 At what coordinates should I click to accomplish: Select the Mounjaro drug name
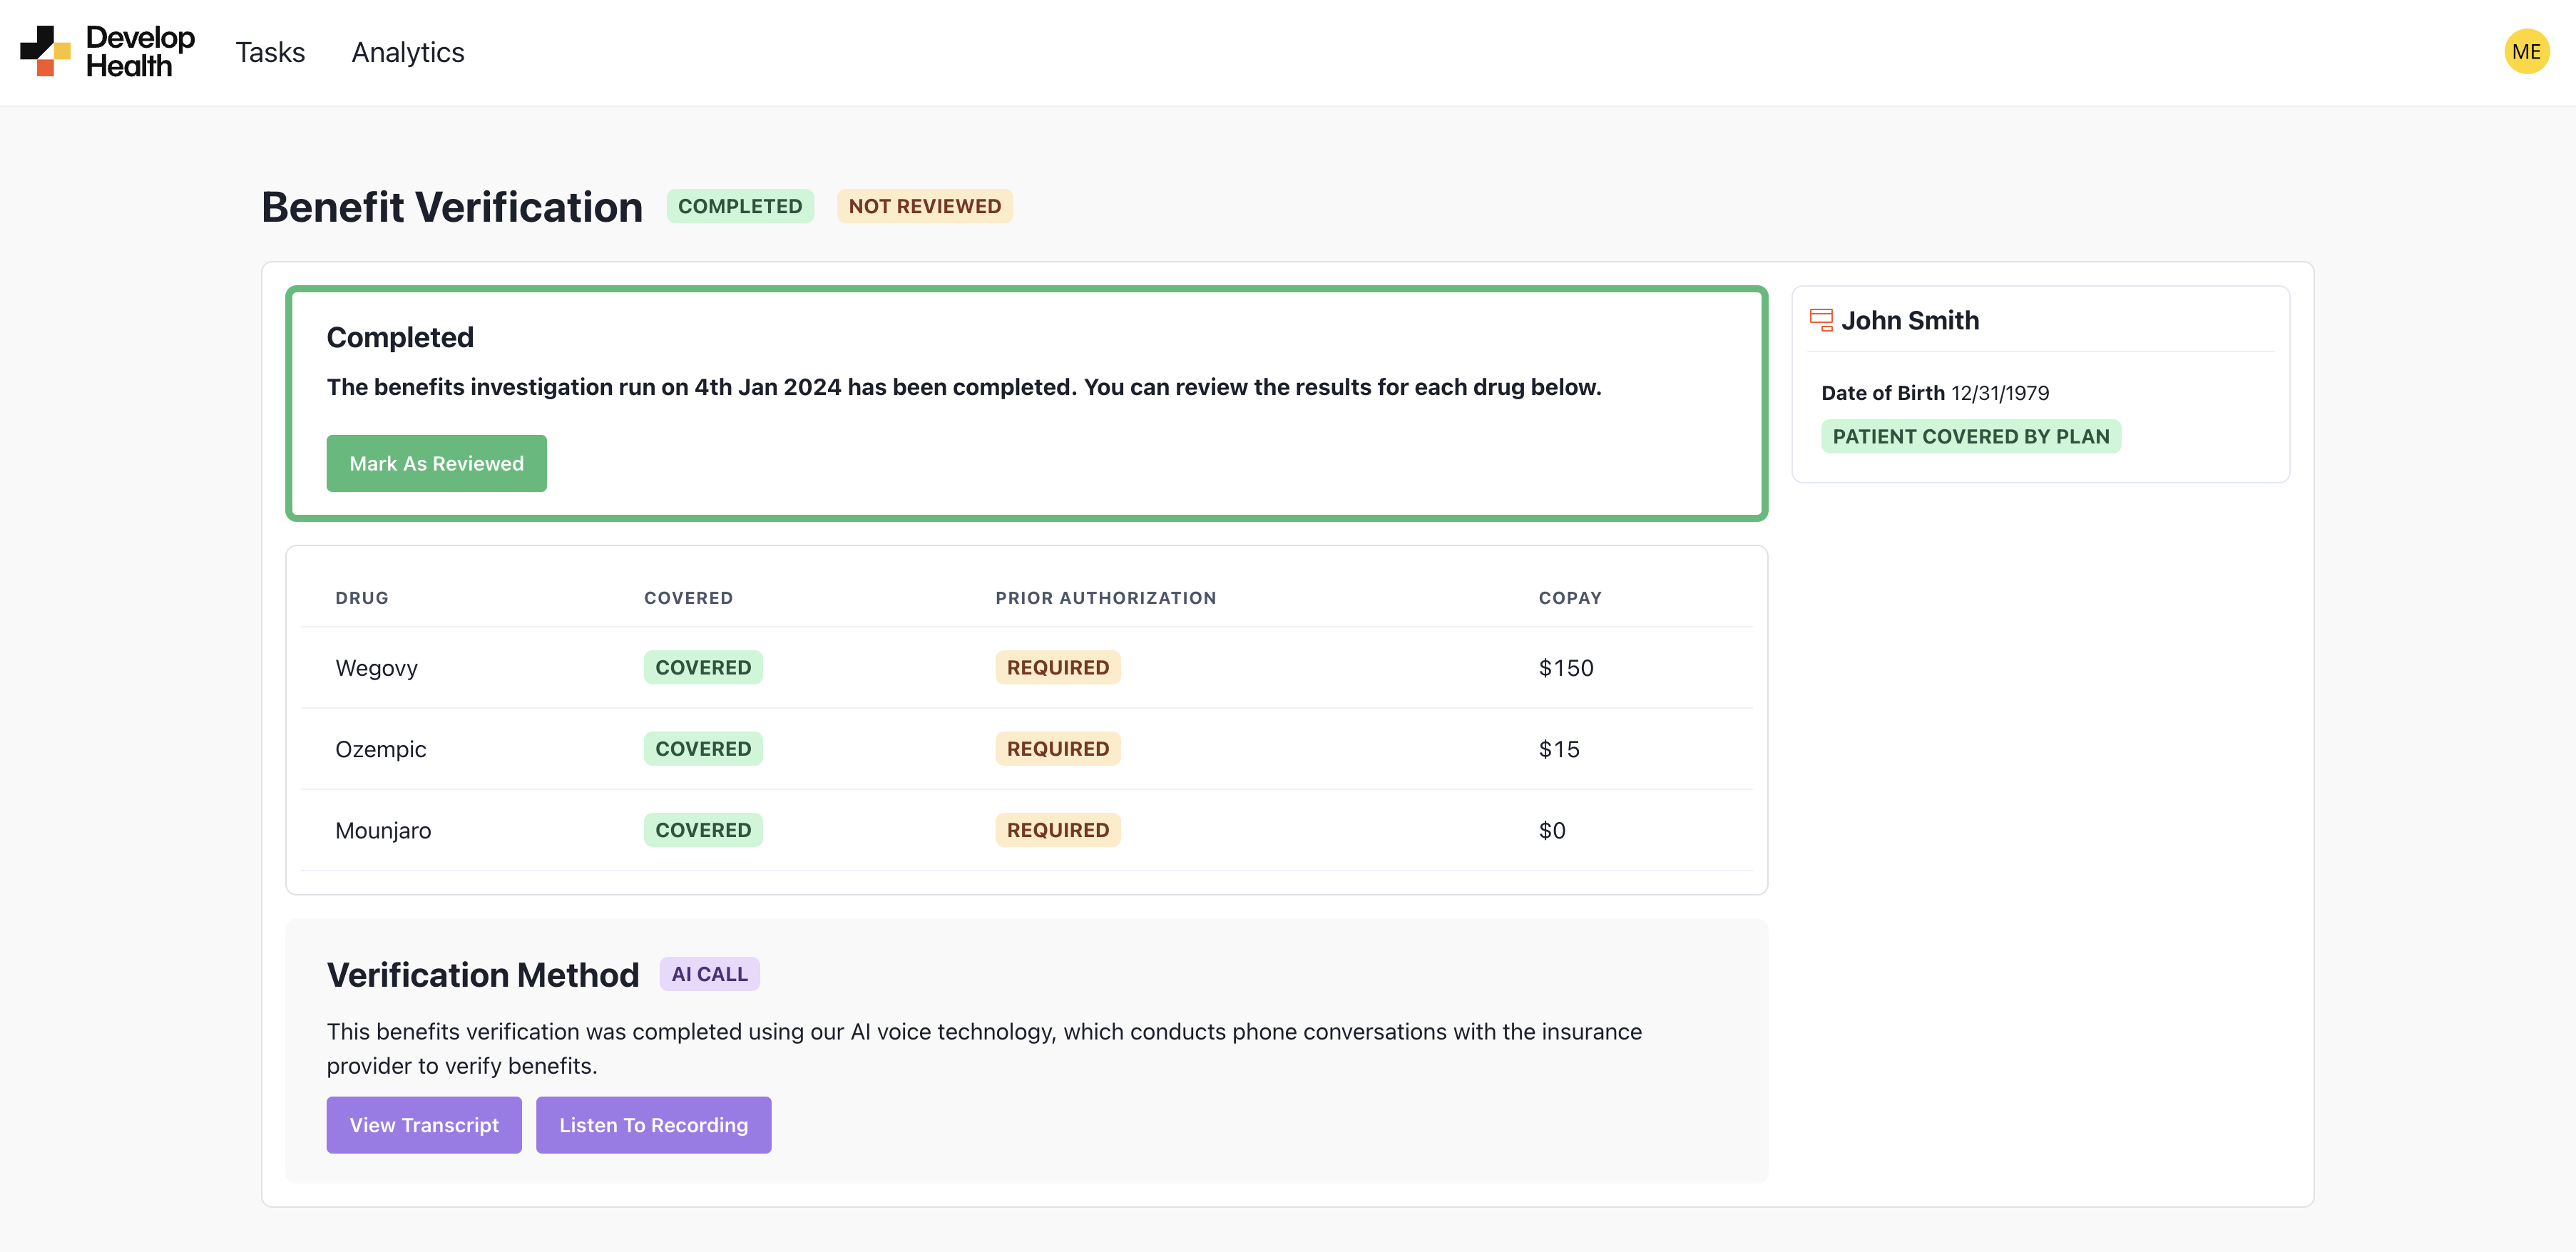(x=383, y=830)
